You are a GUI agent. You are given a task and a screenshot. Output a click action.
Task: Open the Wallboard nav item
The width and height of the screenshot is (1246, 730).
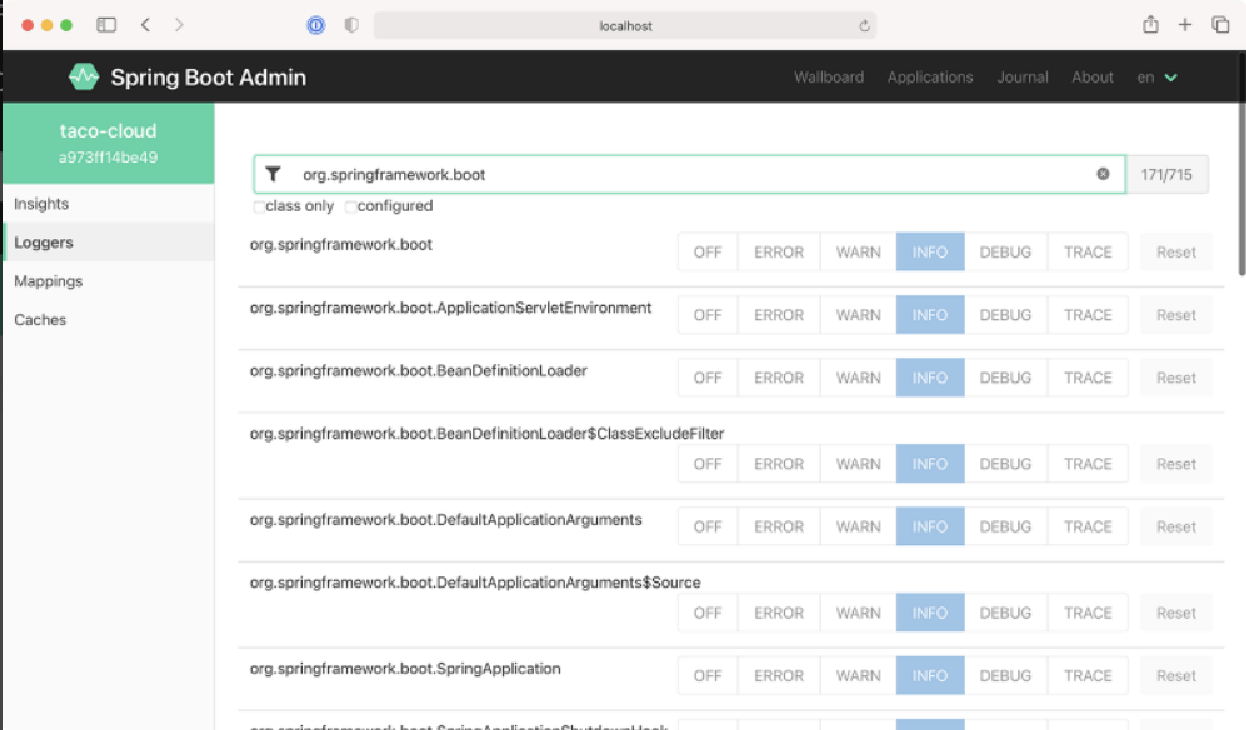[x=829, y=77]
